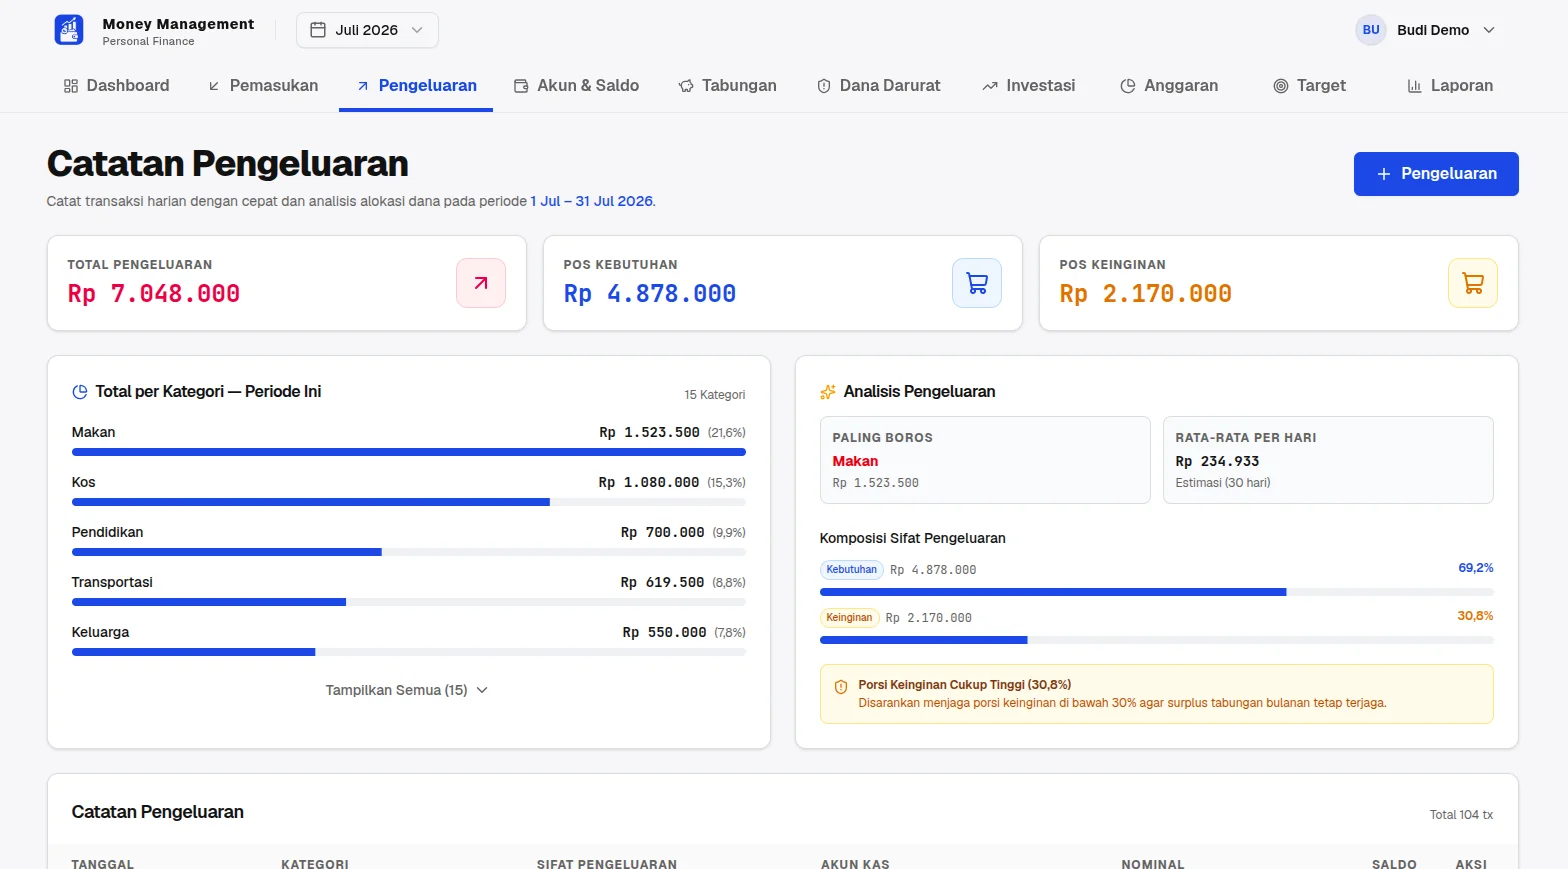Click the Dana Darurat shield icon

(x=824, y=86)
